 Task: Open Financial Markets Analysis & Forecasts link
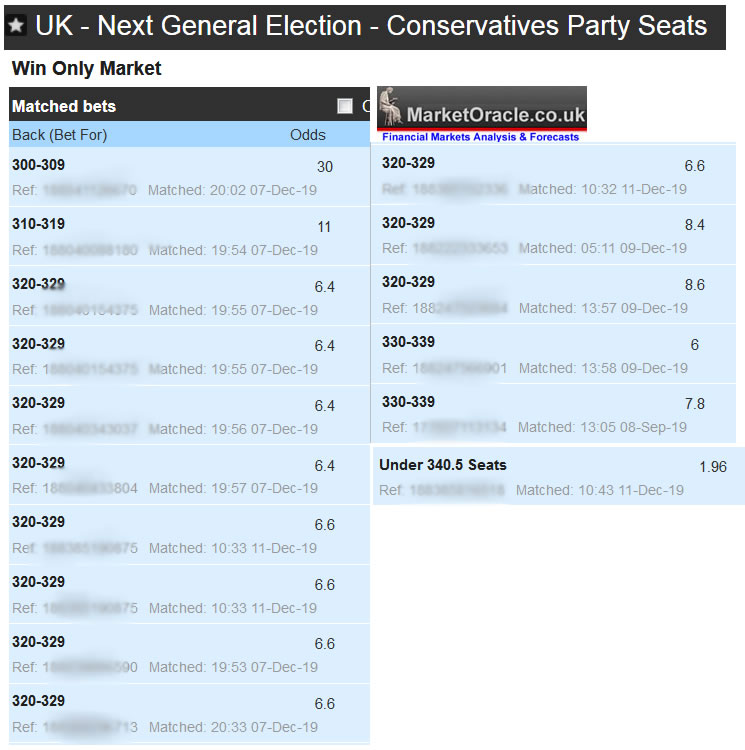tap(480, 137)
